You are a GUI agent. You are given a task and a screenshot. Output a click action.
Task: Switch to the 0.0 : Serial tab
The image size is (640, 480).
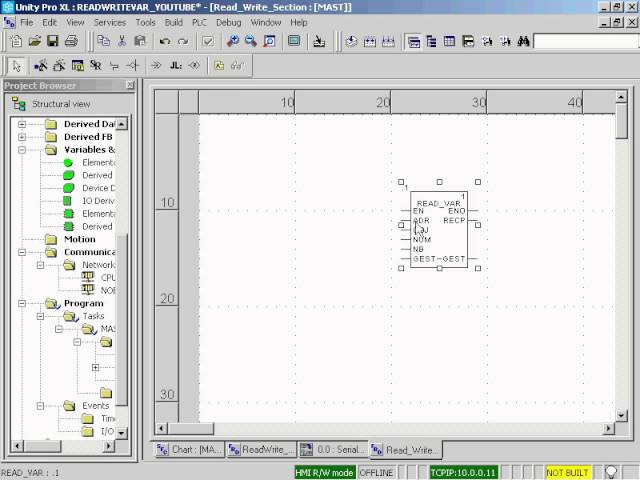pos(333,450)
